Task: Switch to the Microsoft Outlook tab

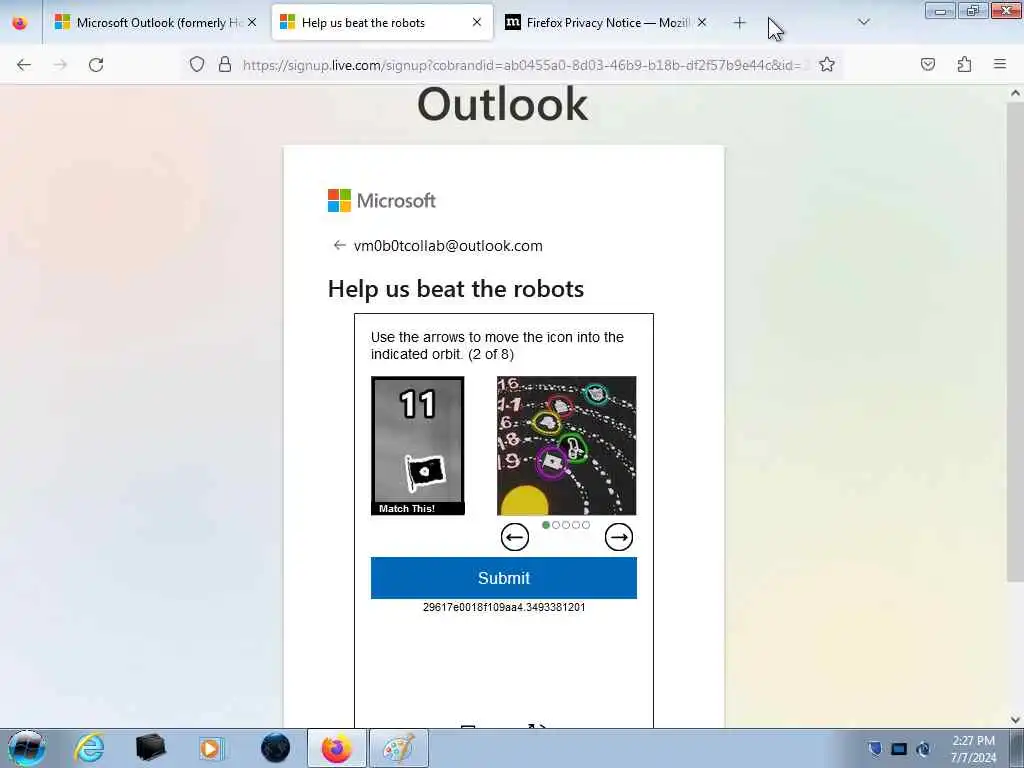Action: click(155, 23)
